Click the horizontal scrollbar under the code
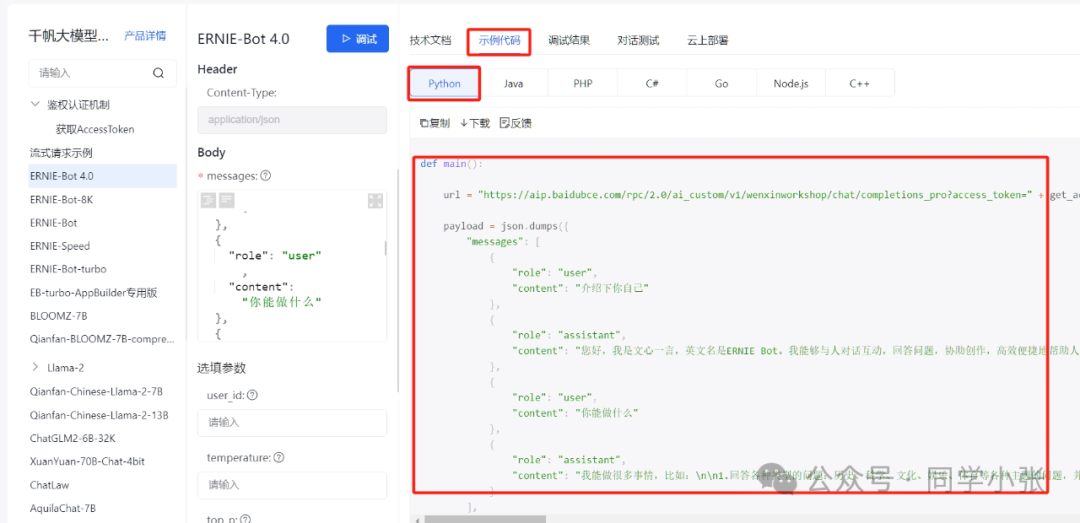Viewport: 1080px width, 523px height. [485, 519]
